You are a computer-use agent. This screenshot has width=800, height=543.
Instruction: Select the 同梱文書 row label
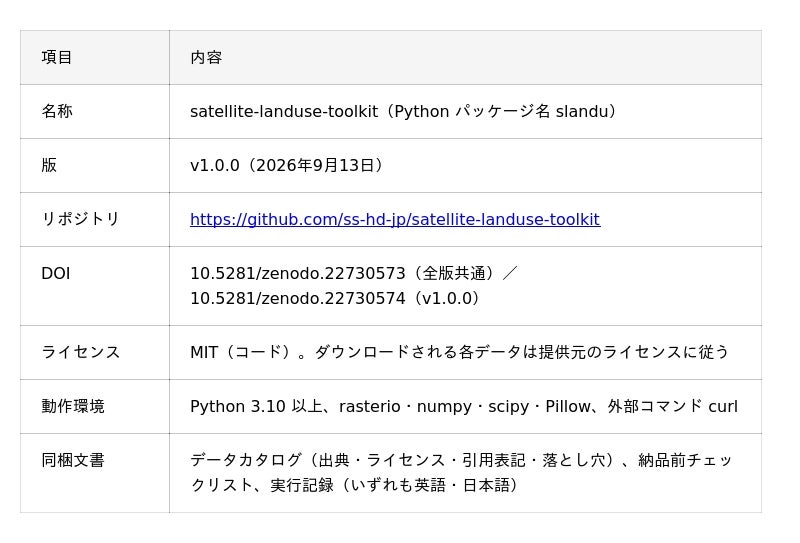pos(73,460)
